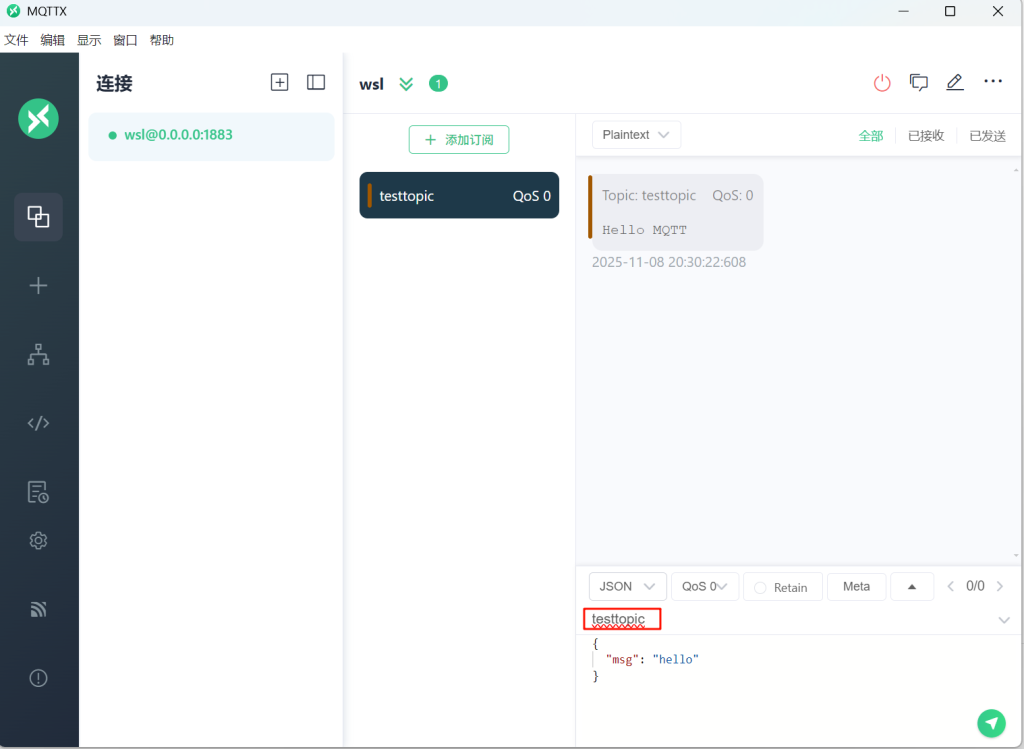Click the new connection plus icon in sidebar
Viewport: 1024px width, 749px height.
[x=38, y=286]
